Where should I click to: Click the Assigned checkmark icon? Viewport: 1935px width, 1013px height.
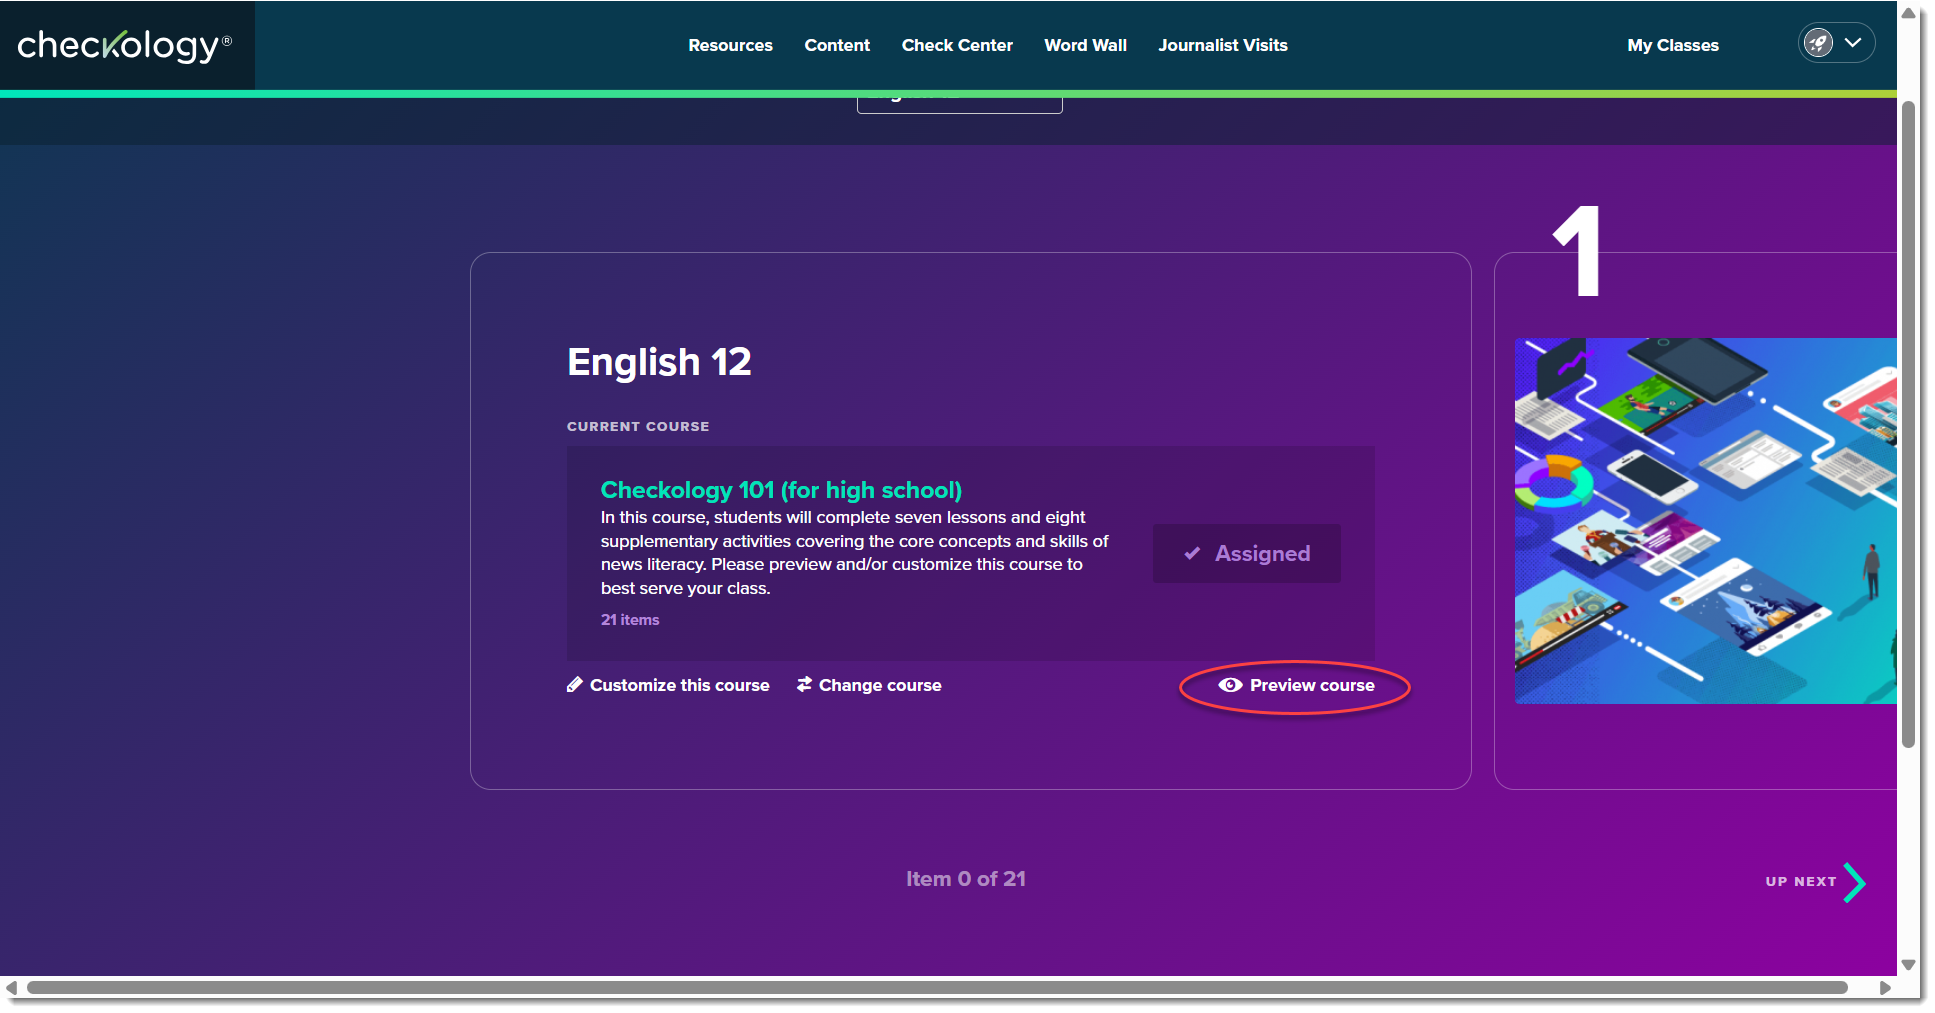[1192, 553]
